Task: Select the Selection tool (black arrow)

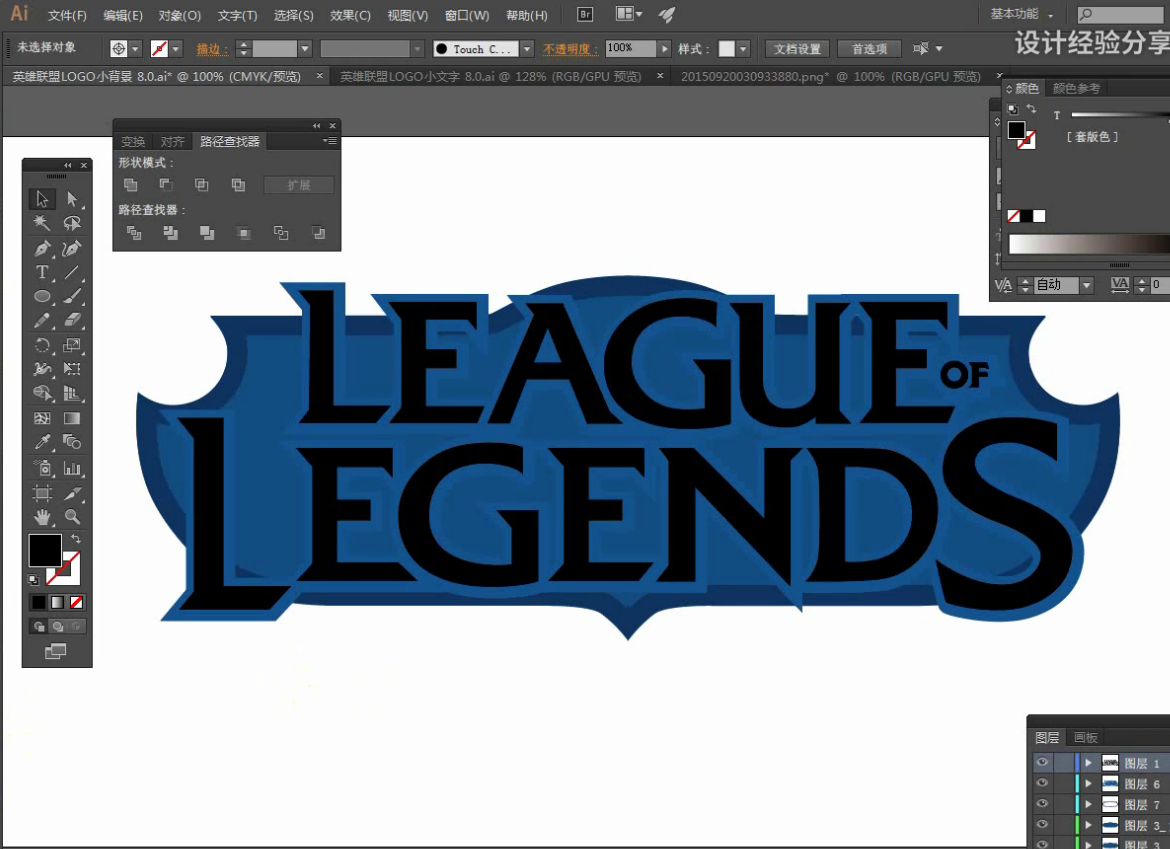Action: [42, 198]
